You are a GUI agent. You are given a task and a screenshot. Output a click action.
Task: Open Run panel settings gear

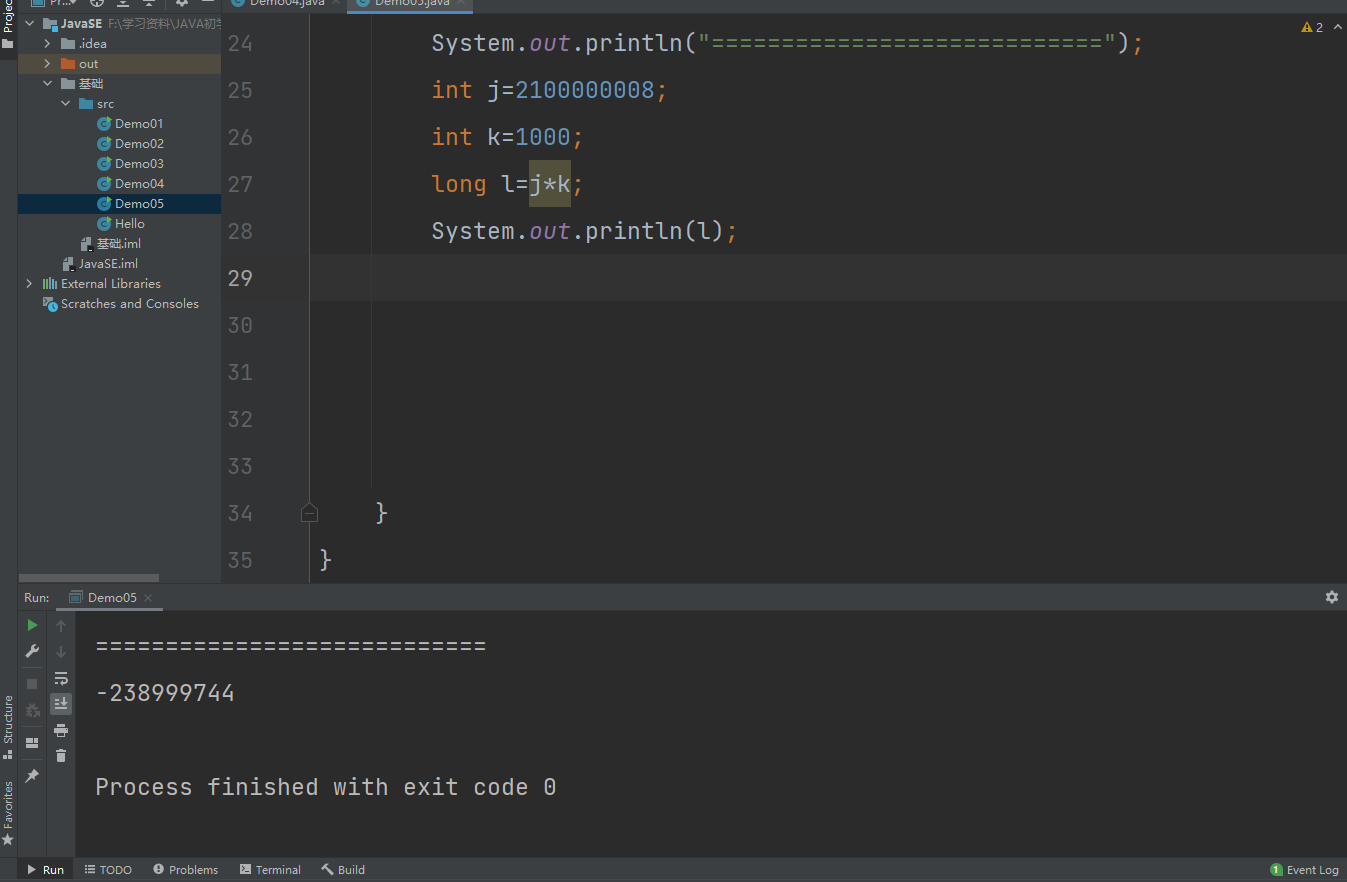click(x=1331, y=597)
